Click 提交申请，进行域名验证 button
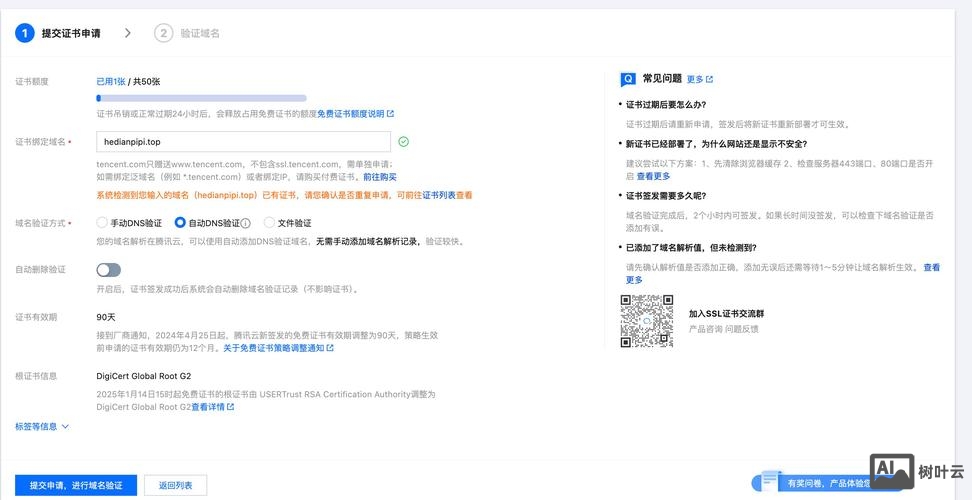This screenshot has width=972, height=500. pos(76,485)
